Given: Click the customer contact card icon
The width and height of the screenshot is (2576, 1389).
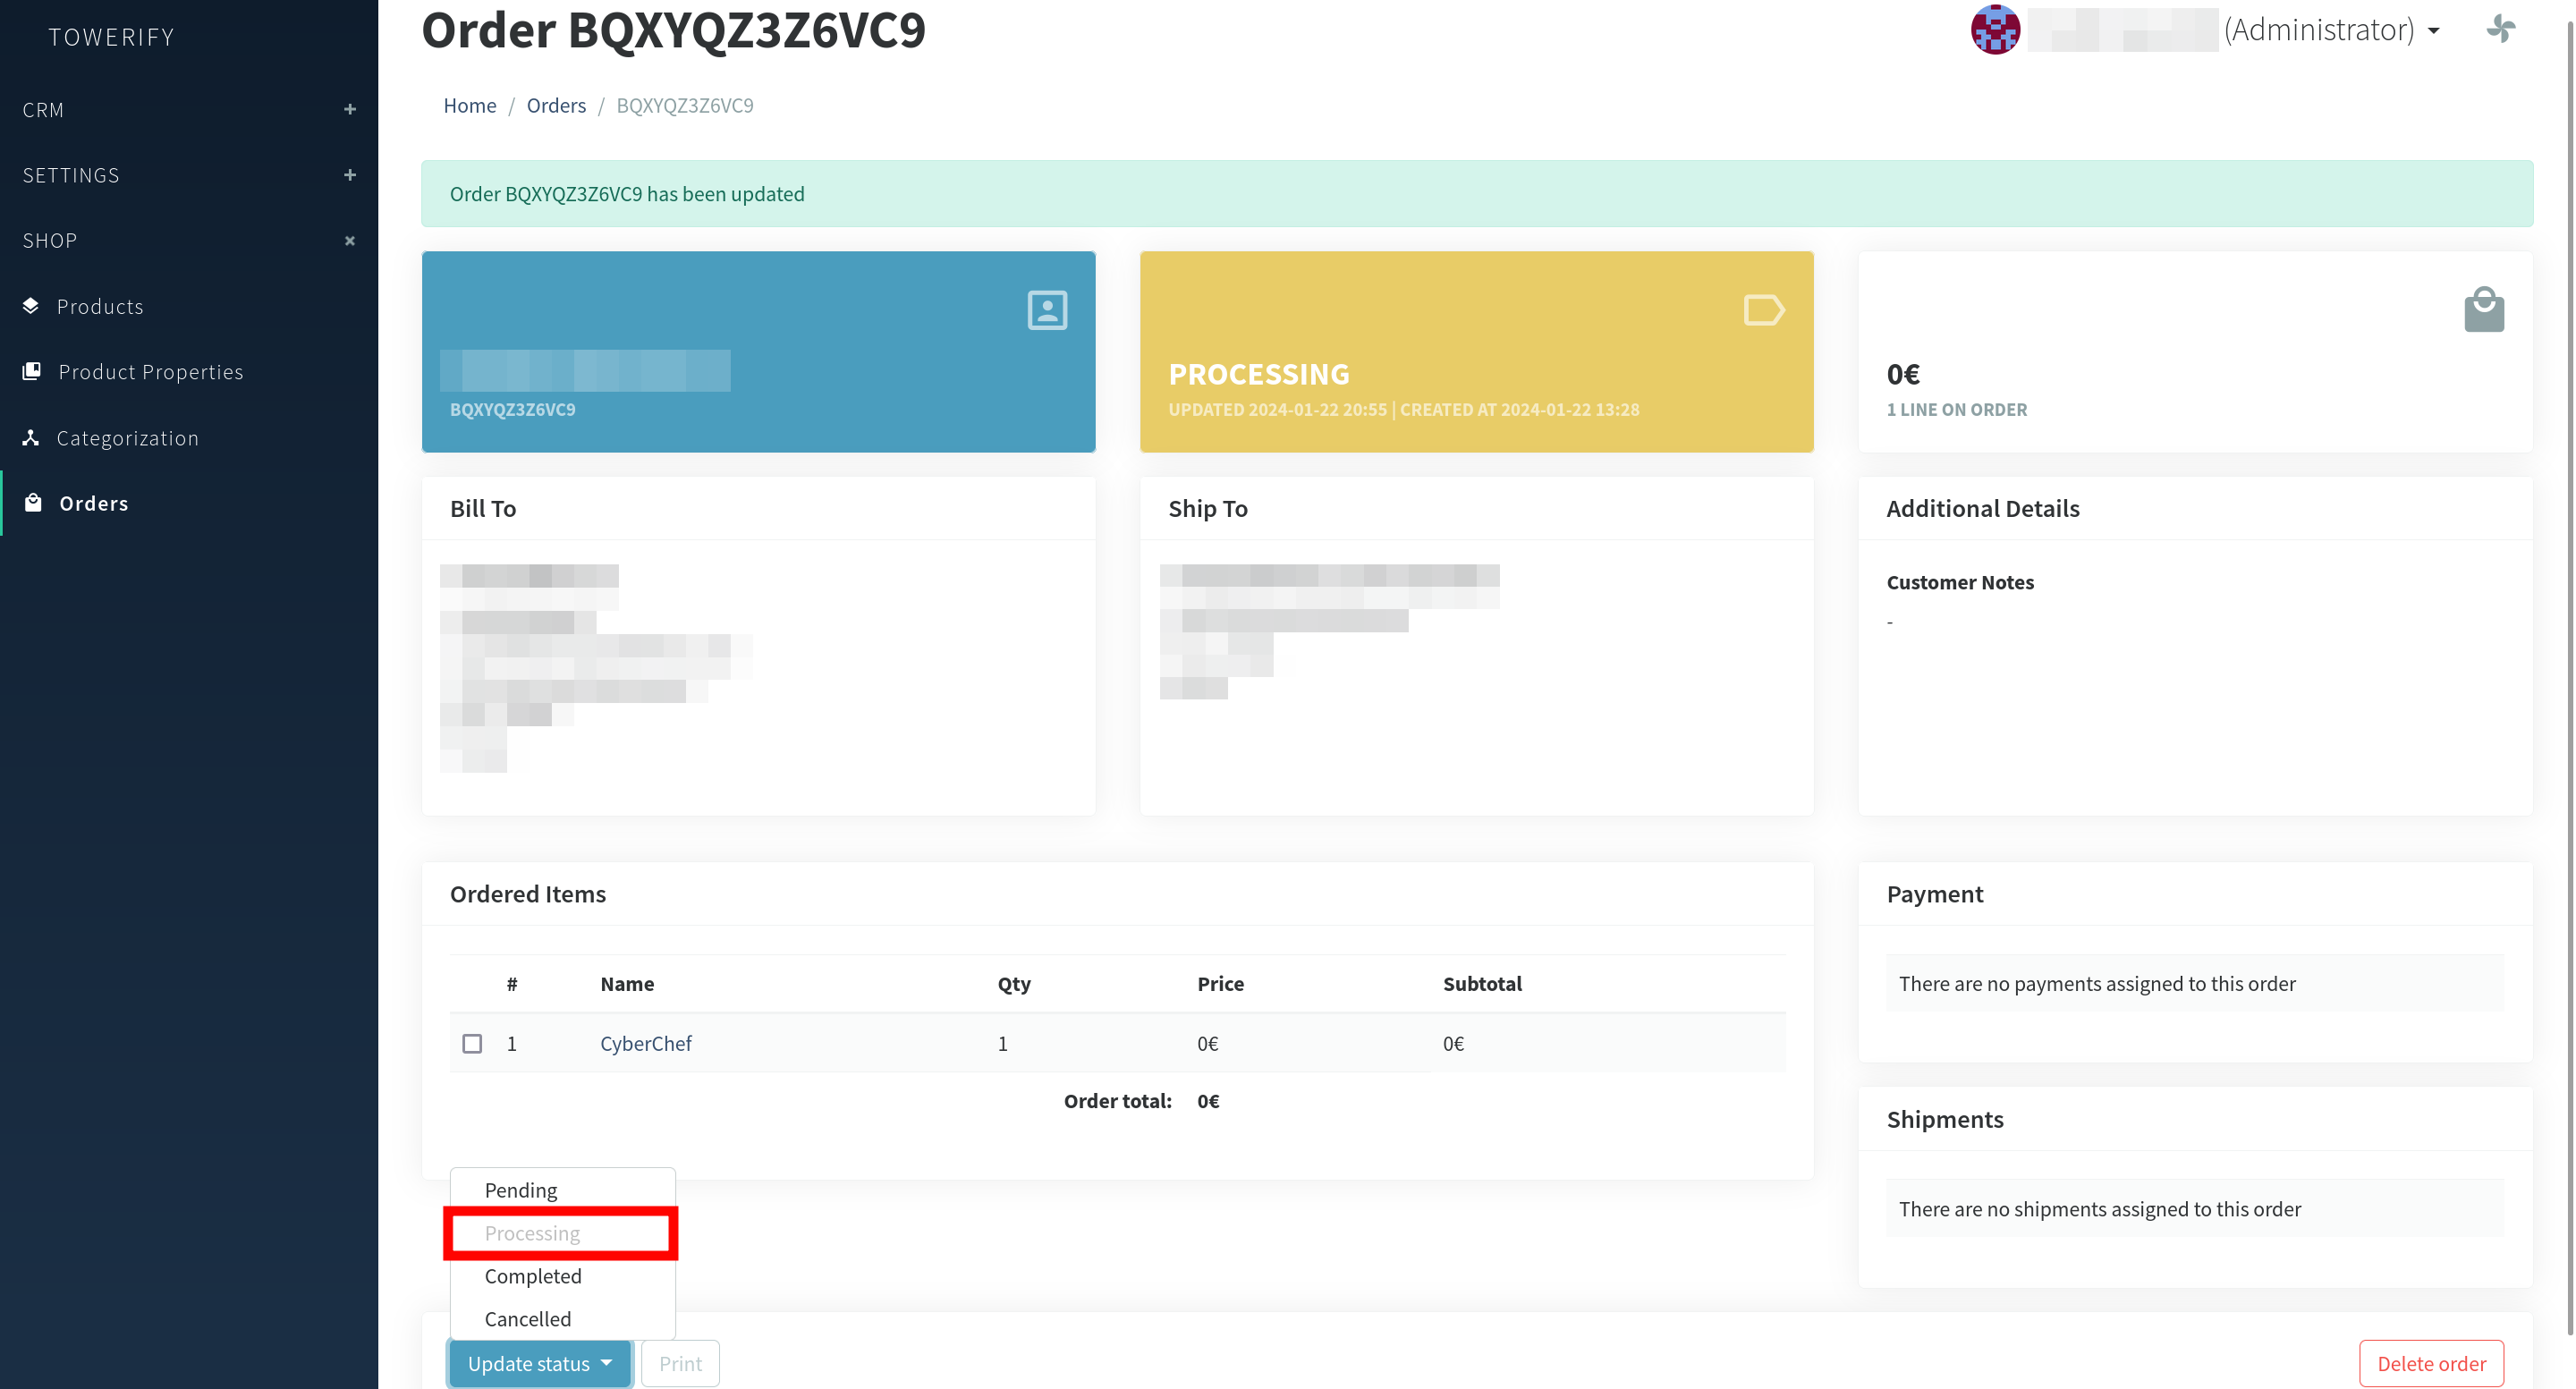Looking at the screenshot, I should click(1047, 310).
